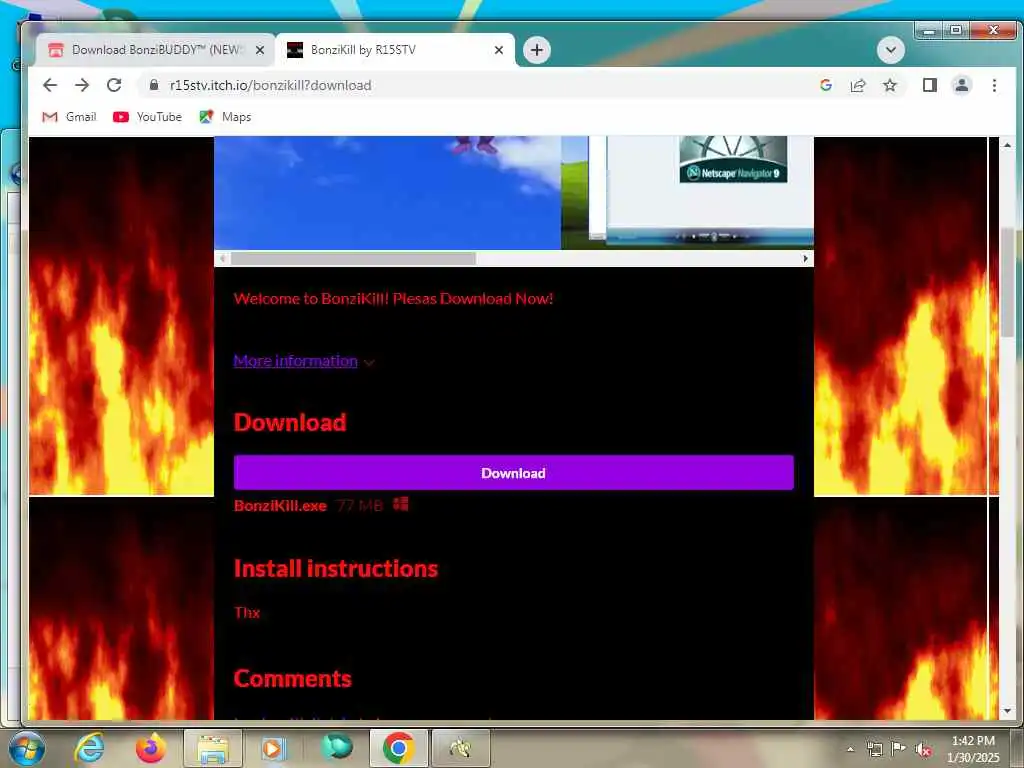Screen dimensions: 1024x768
Task: Open the teal globe taskbar app
Action: coord(336,748)
